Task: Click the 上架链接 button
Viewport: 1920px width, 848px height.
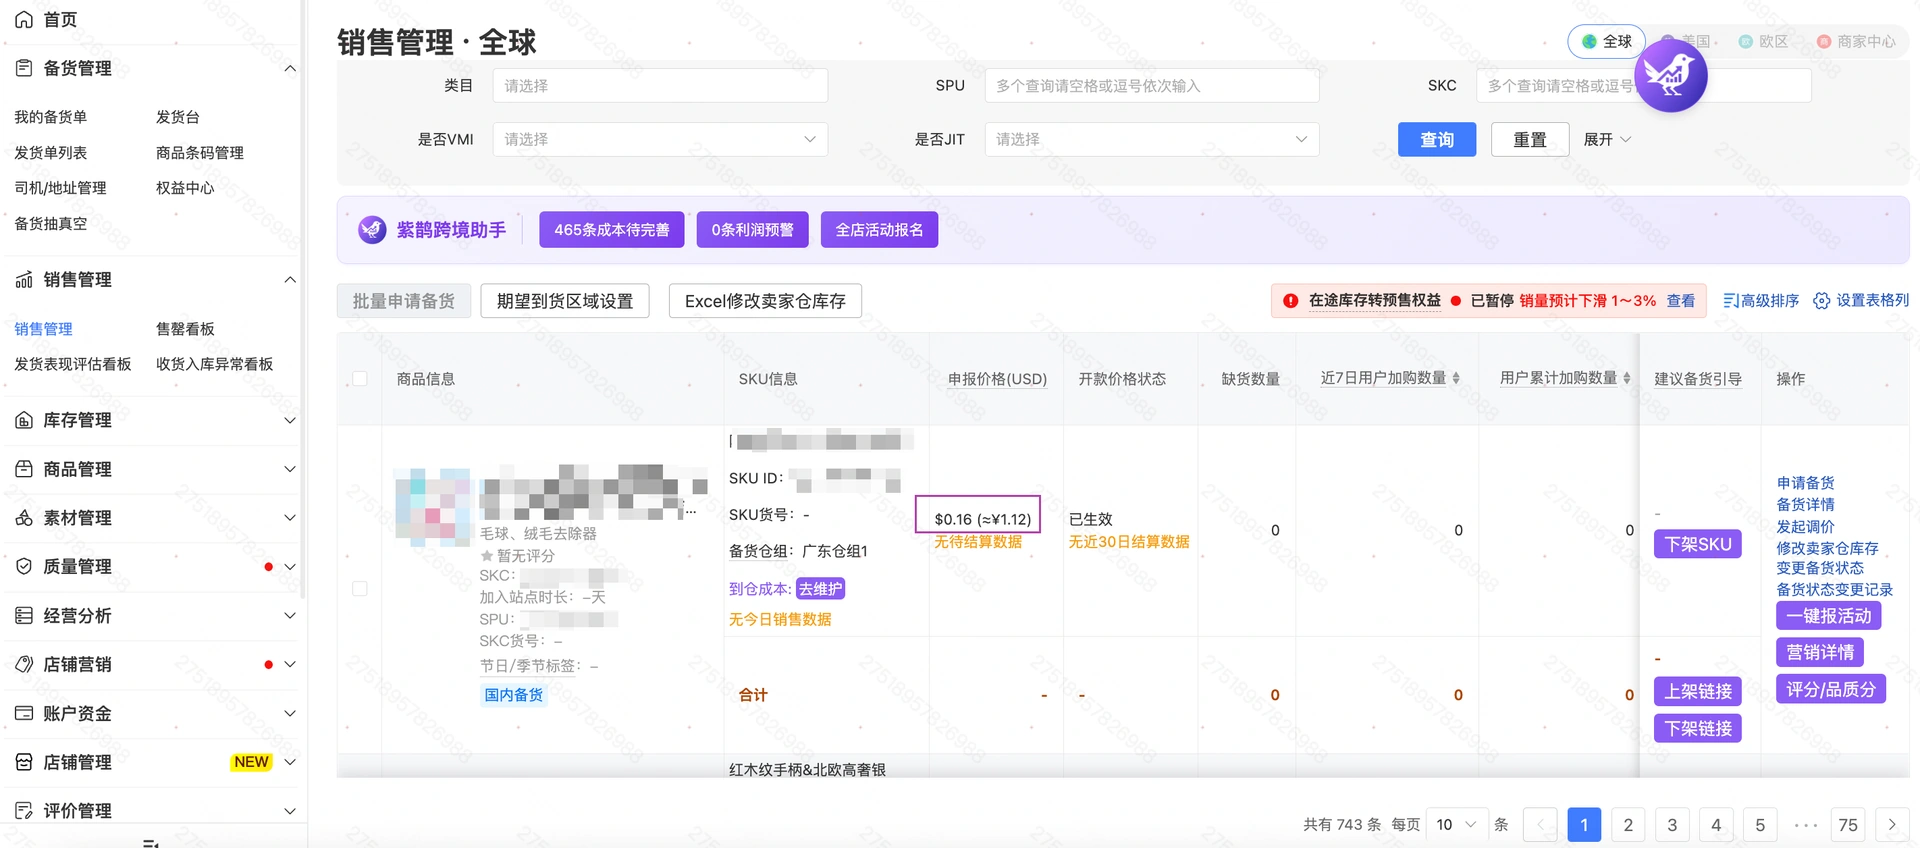Action: tap(1698, 691)
